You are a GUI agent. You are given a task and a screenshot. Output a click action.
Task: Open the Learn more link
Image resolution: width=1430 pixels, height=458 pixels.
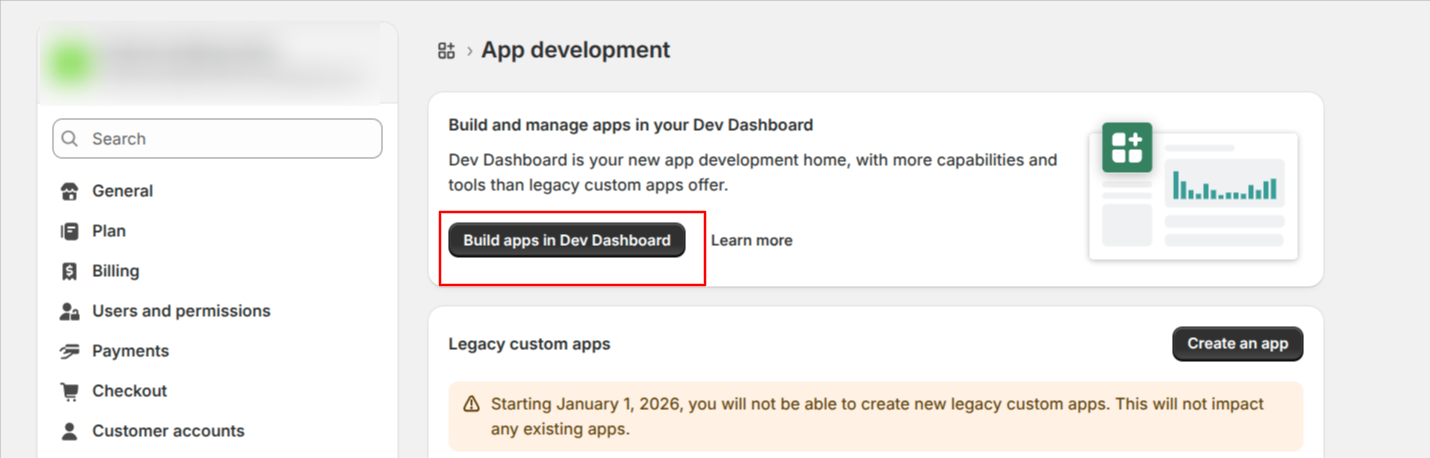tap(751, 240)
